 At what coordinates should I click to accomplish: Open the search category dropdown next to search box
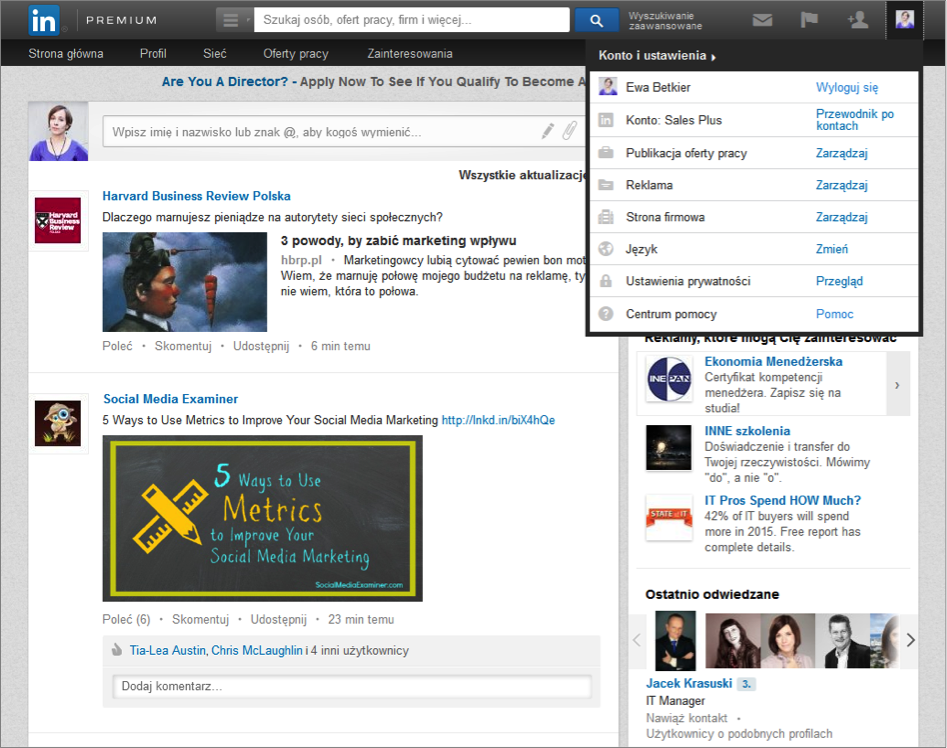coord(234,20)
